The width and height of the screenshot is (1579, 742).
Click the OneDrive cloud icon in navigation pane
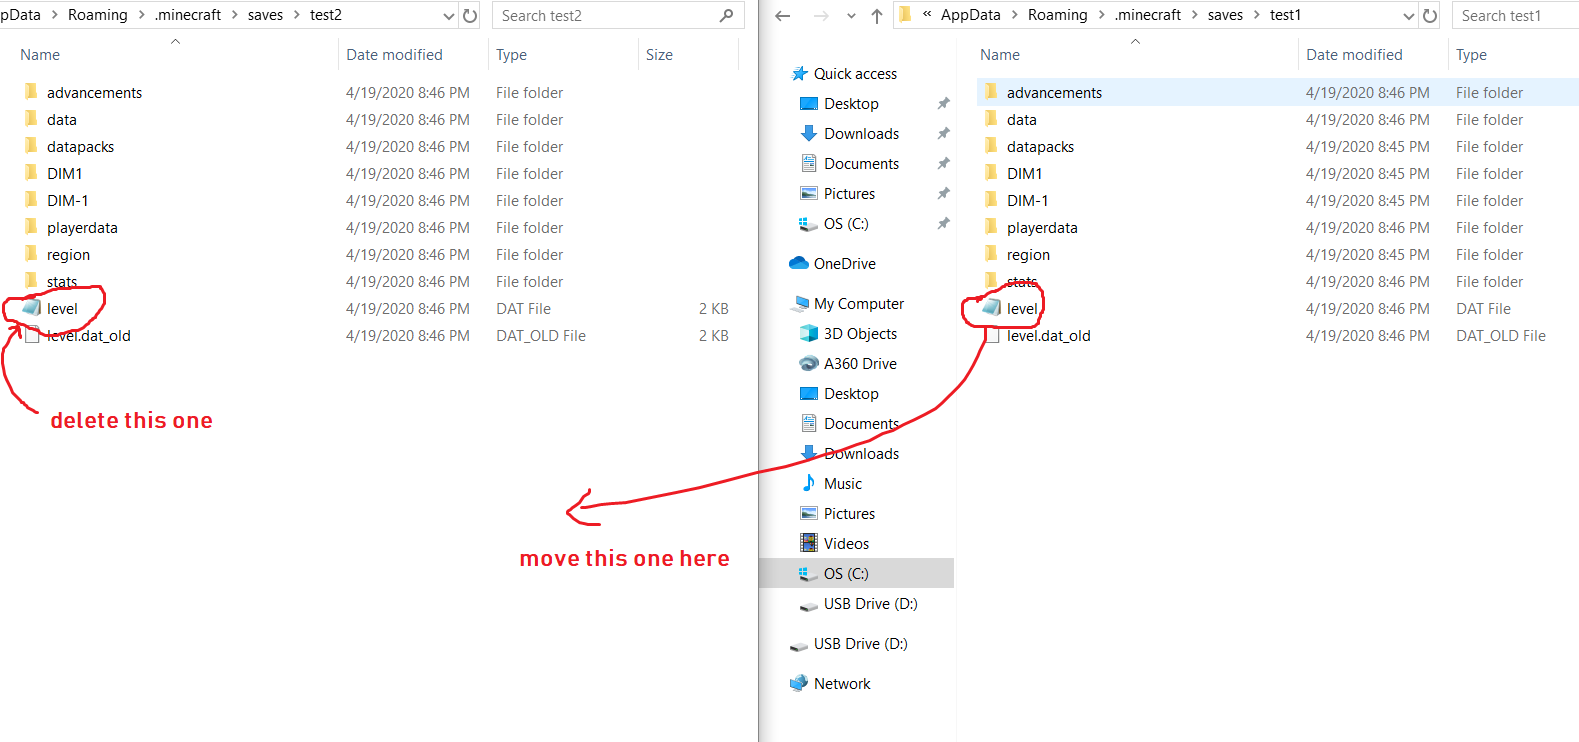pyautogui.click(x=798, y=263)
